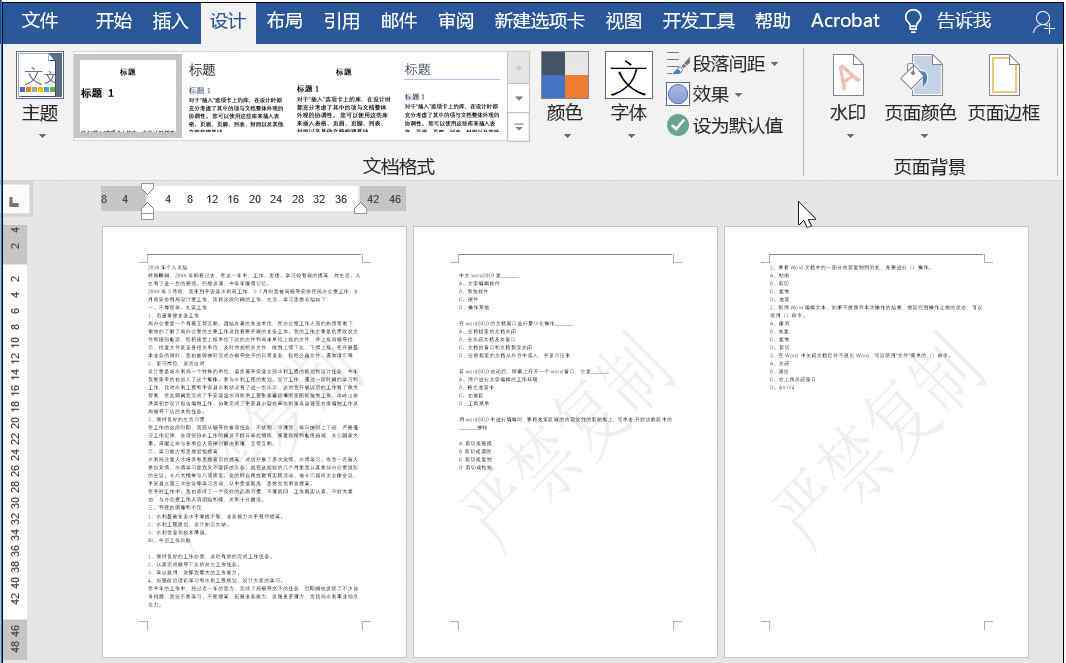Expand the 段落间距 (Paragraph Spacing) dropdown
The width and height of the screenshot is (1066, 663).
point(774,64)
